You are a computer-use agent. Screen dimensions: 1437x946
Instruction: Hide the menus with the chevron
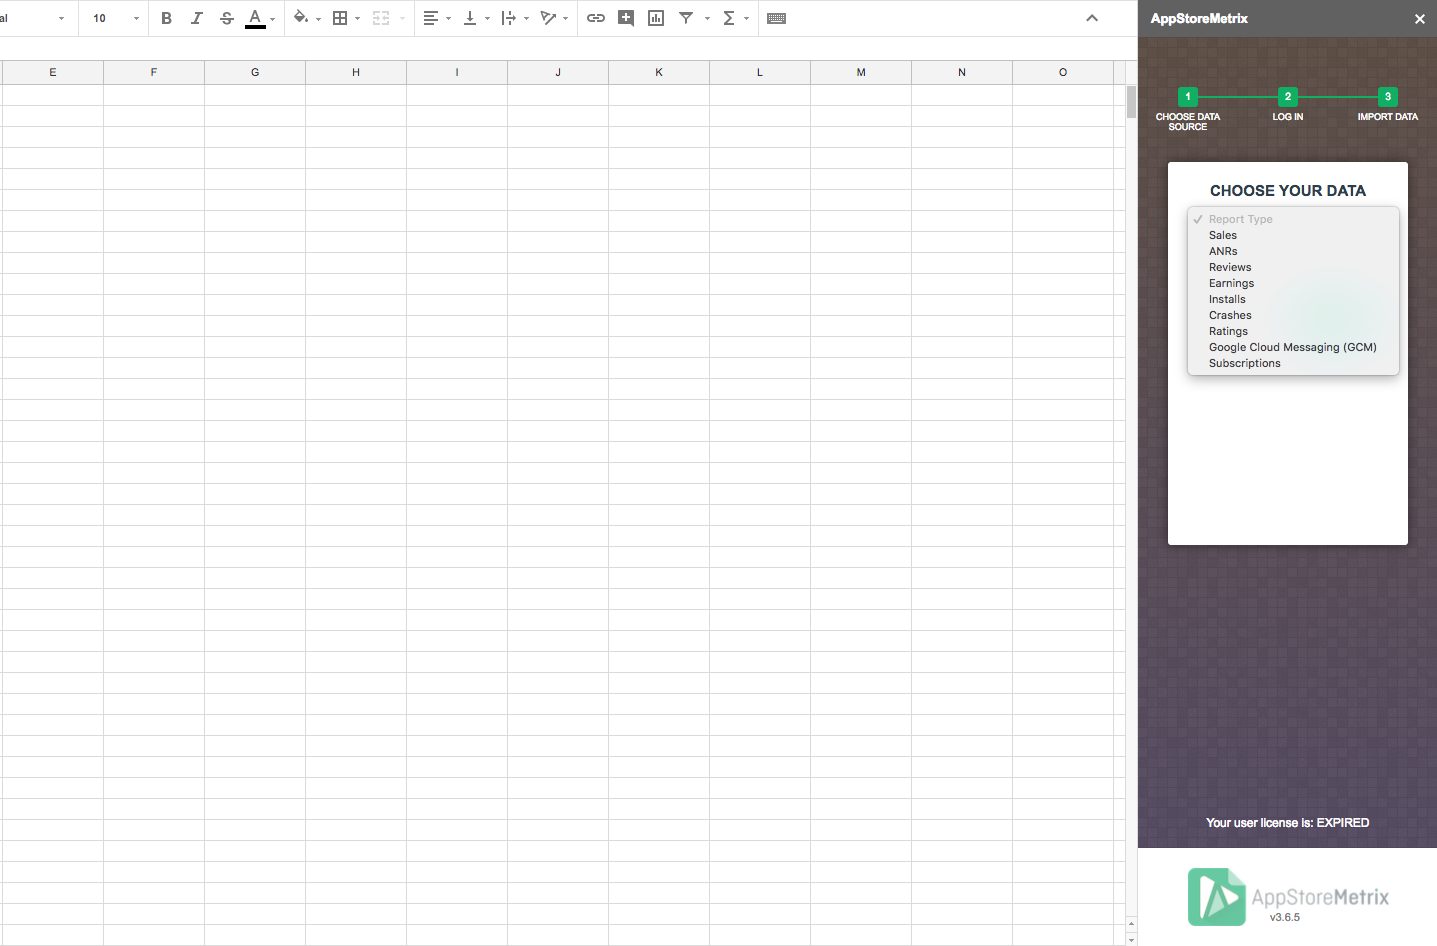click(x=1092, y=18)
